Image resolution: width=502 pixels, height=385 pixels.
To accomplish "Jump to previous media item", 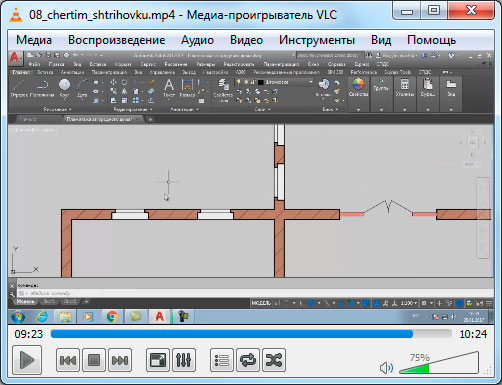I will 68,360.
